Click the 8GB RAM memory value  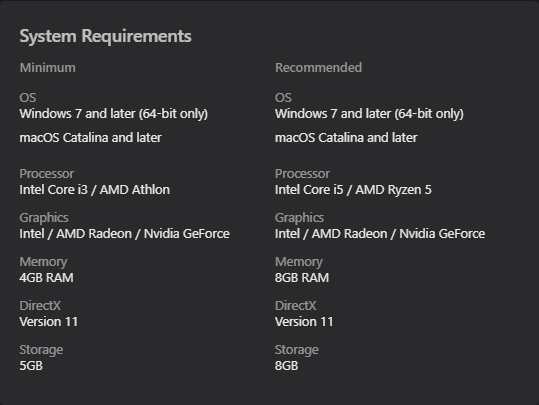tap(302, 278)
